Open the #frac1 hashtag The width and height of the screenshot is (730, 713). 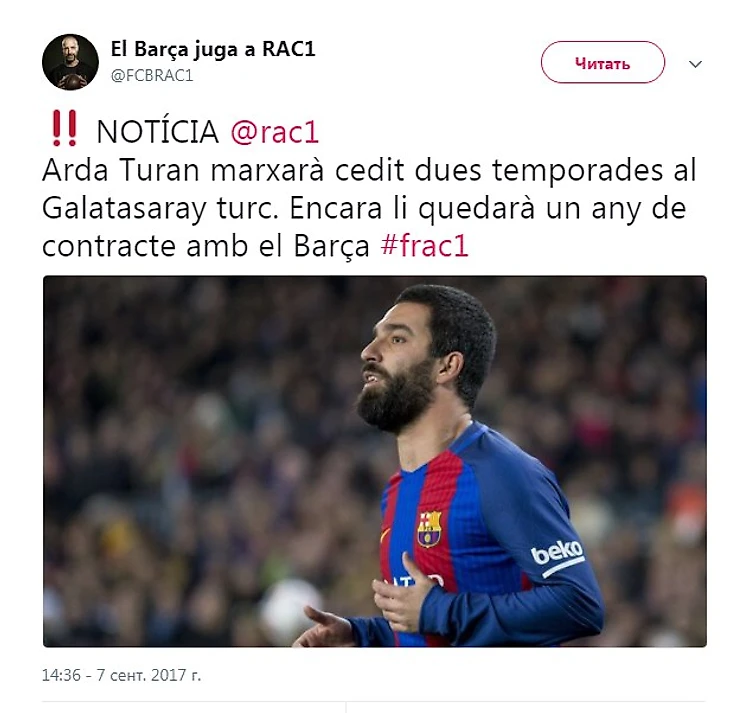424,245
